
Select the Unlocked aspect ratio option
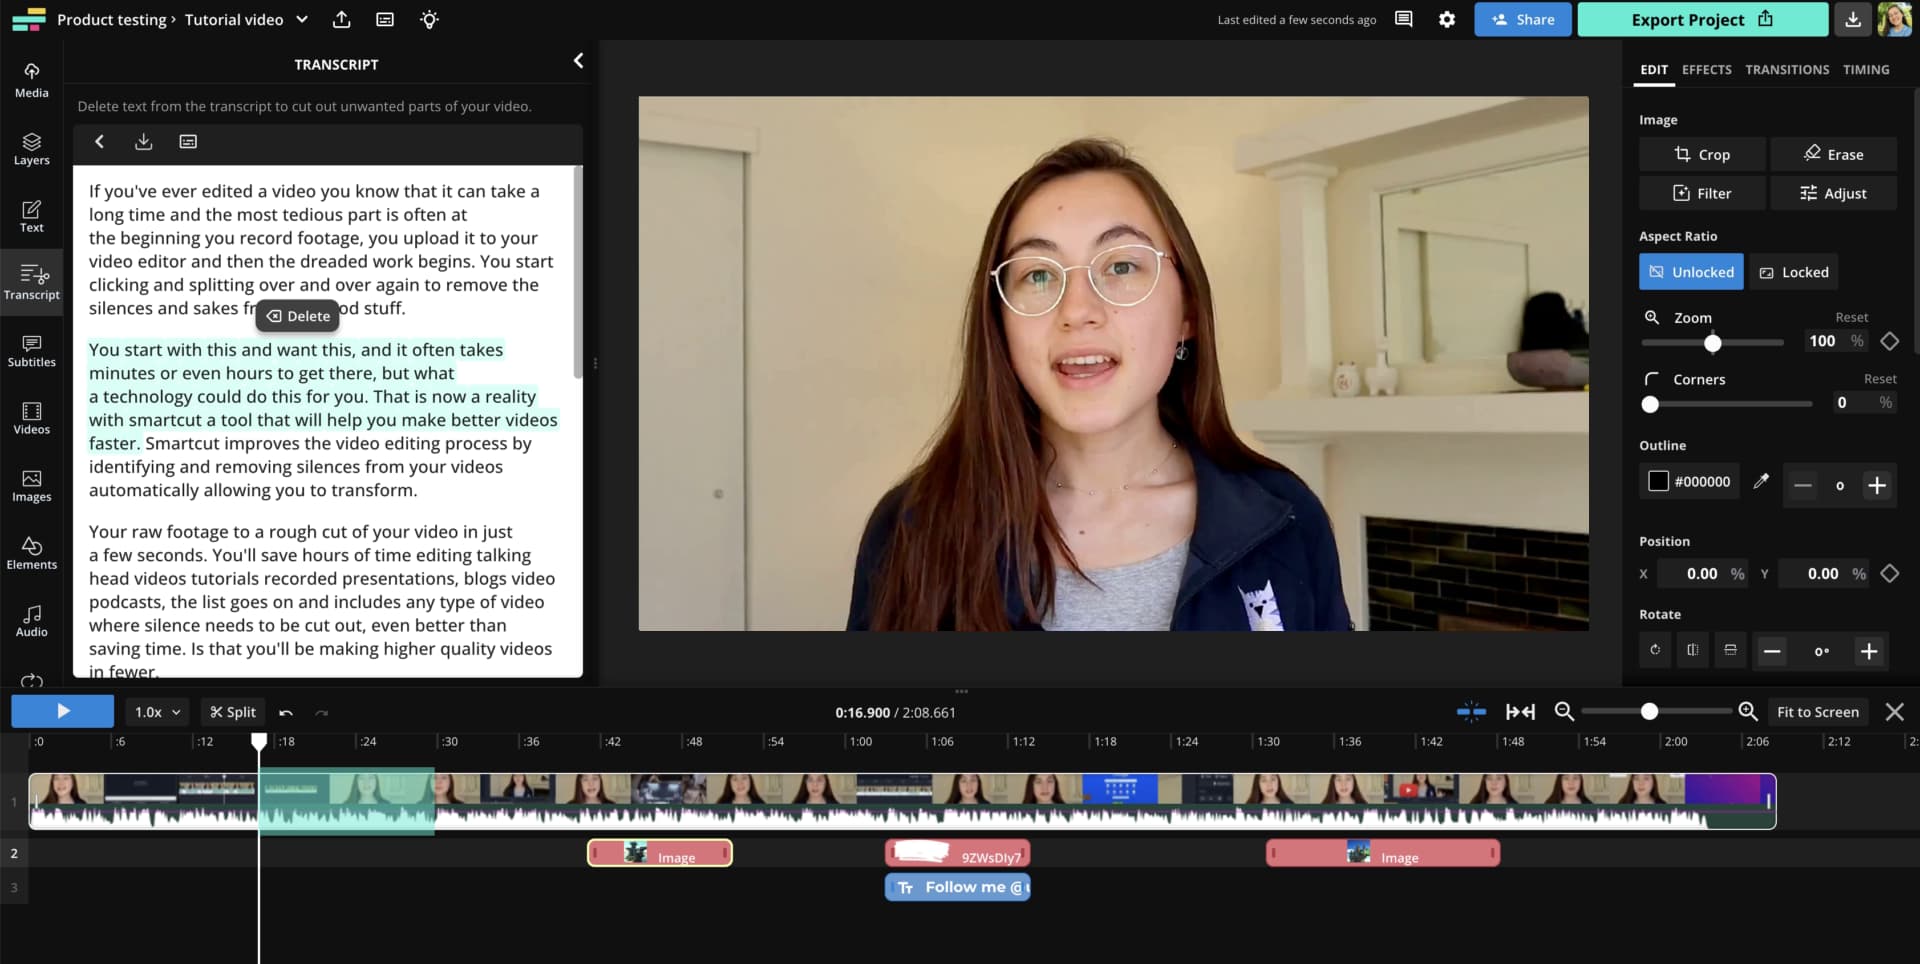(1691, 272)
